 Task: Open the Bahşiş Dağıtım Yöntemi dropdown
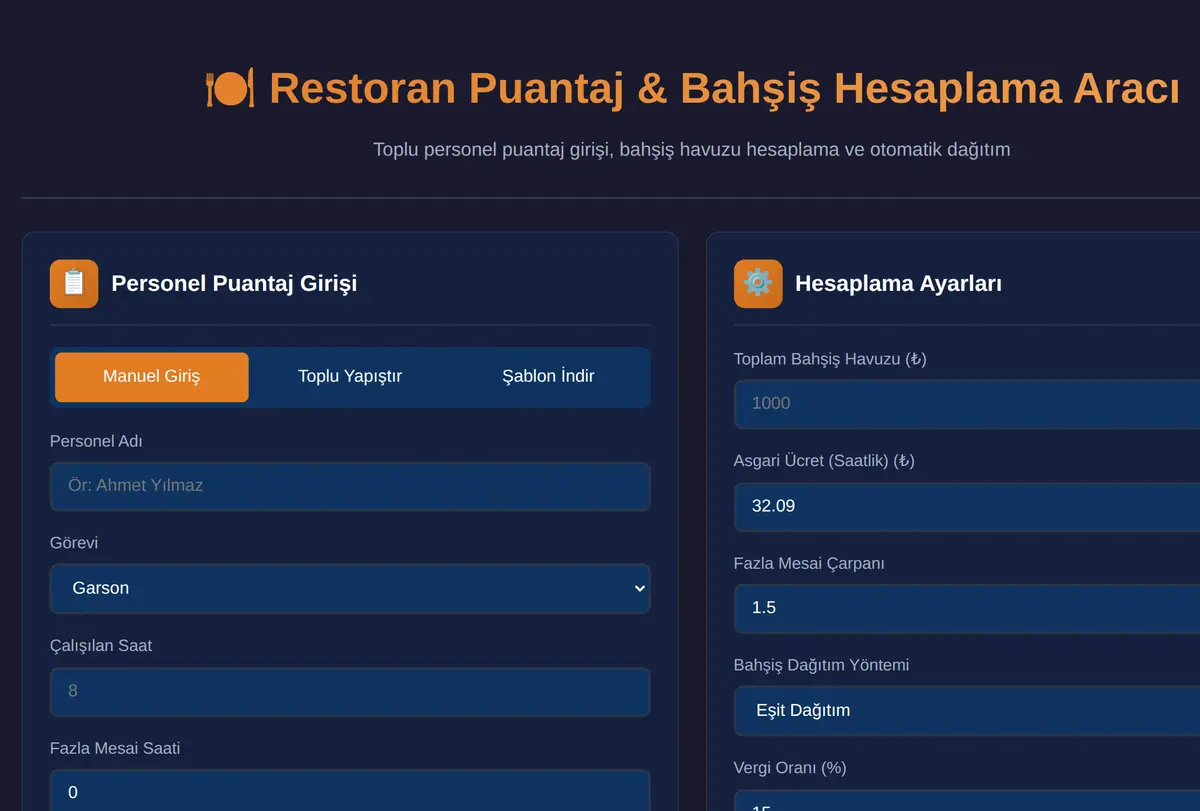[x=967, y=711]
